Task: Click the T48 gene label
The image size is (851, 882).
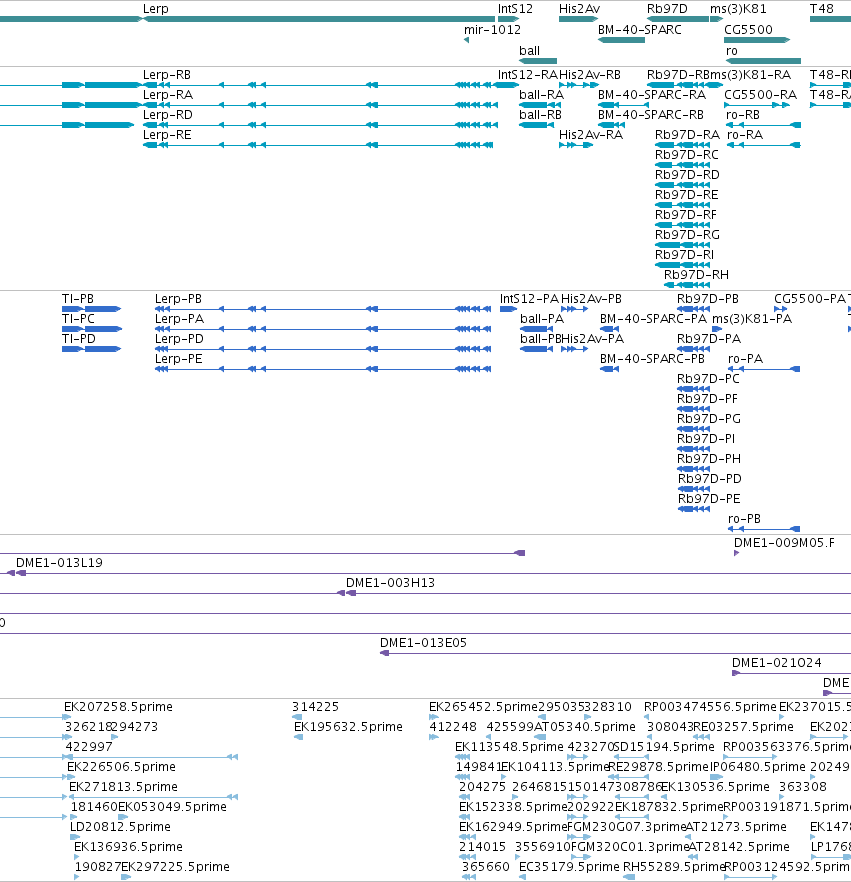Action: pyautogui.click(x=822, y=9)
